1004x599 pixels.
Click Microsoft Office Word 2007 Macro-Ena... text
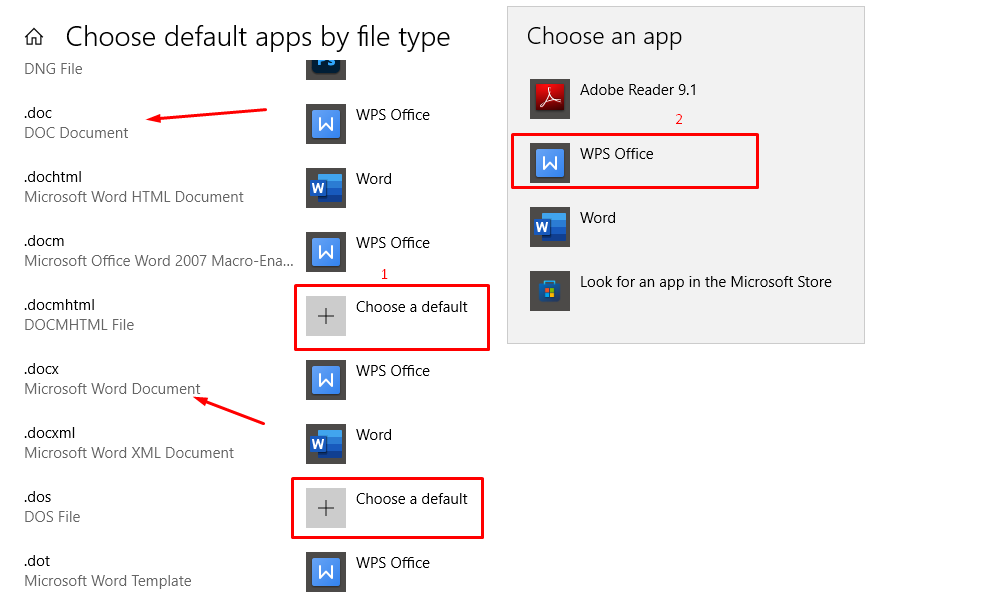point(159,261)
